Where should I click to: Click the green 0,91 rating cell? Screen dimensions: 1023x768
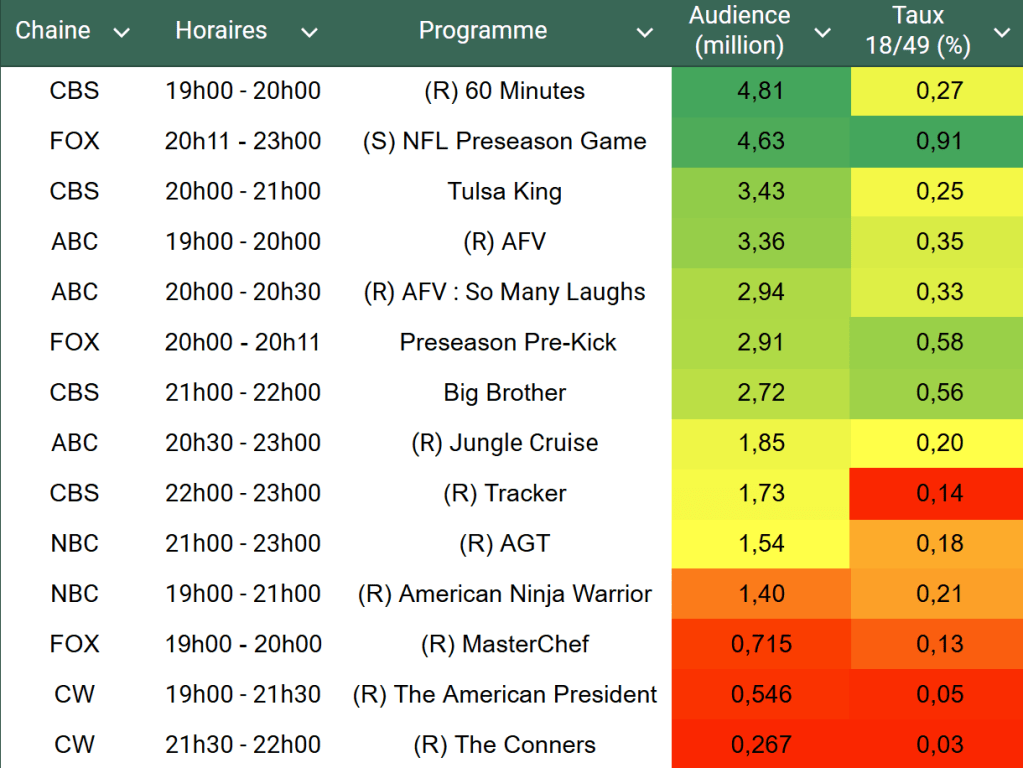[939, 141]
